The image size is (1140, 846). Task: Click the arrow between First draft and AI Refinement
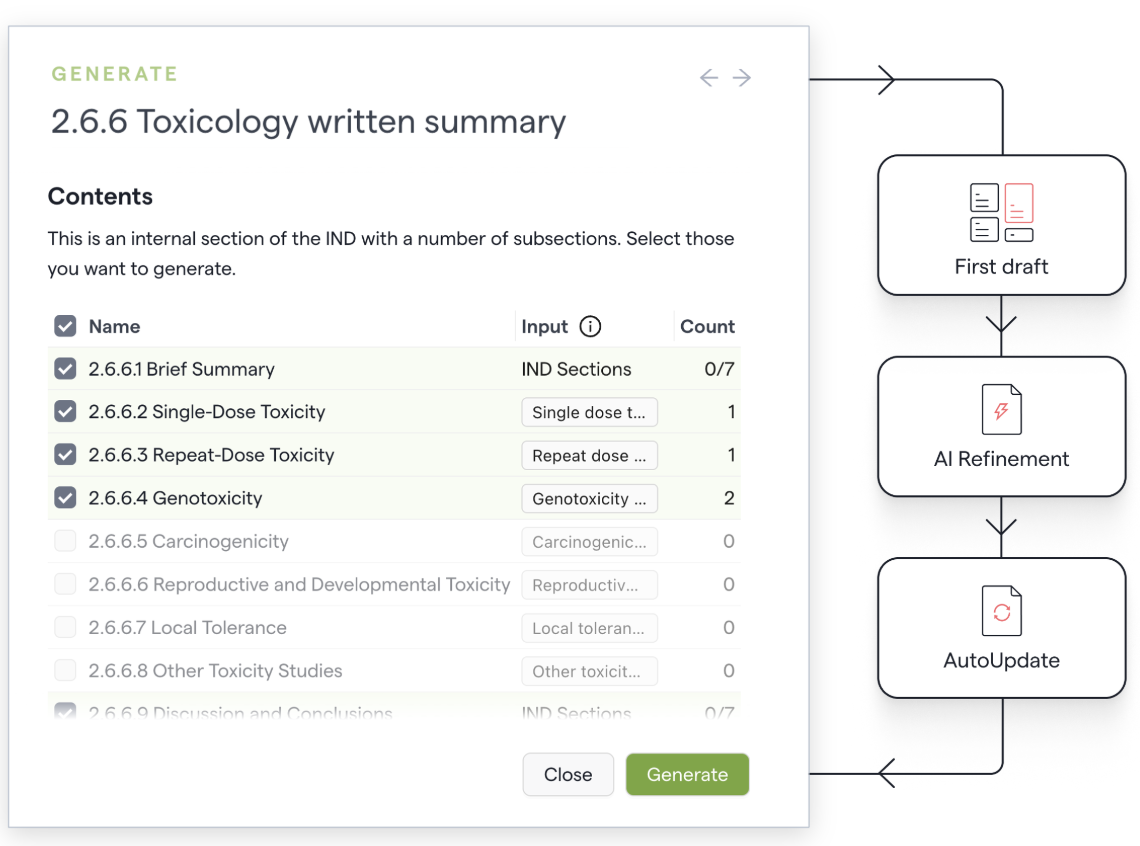pos(1001,325)
